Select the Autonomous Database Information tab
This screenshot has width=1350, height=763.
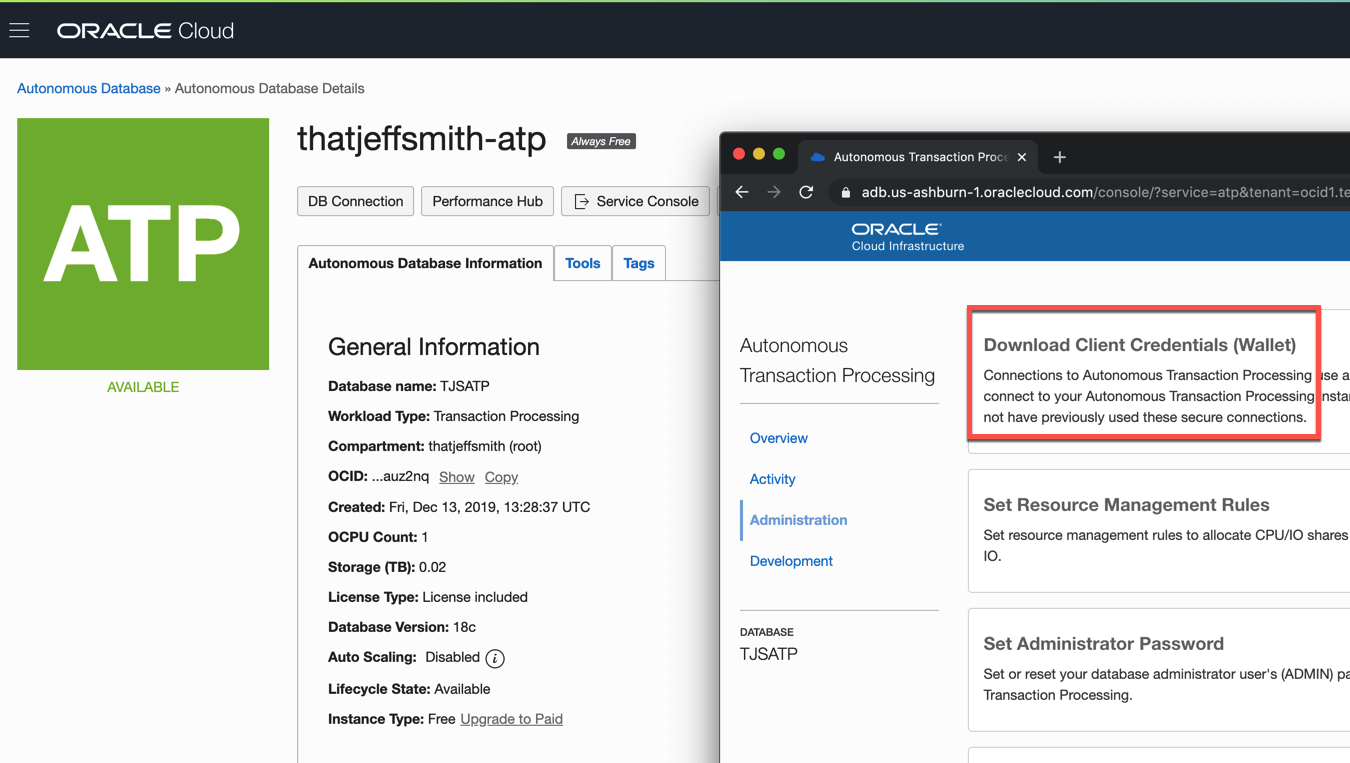425,263
